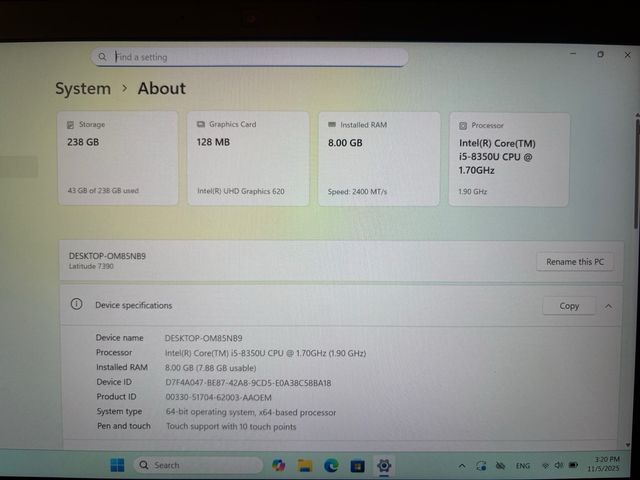Click the scroll down arrow at bottom right

628,445
